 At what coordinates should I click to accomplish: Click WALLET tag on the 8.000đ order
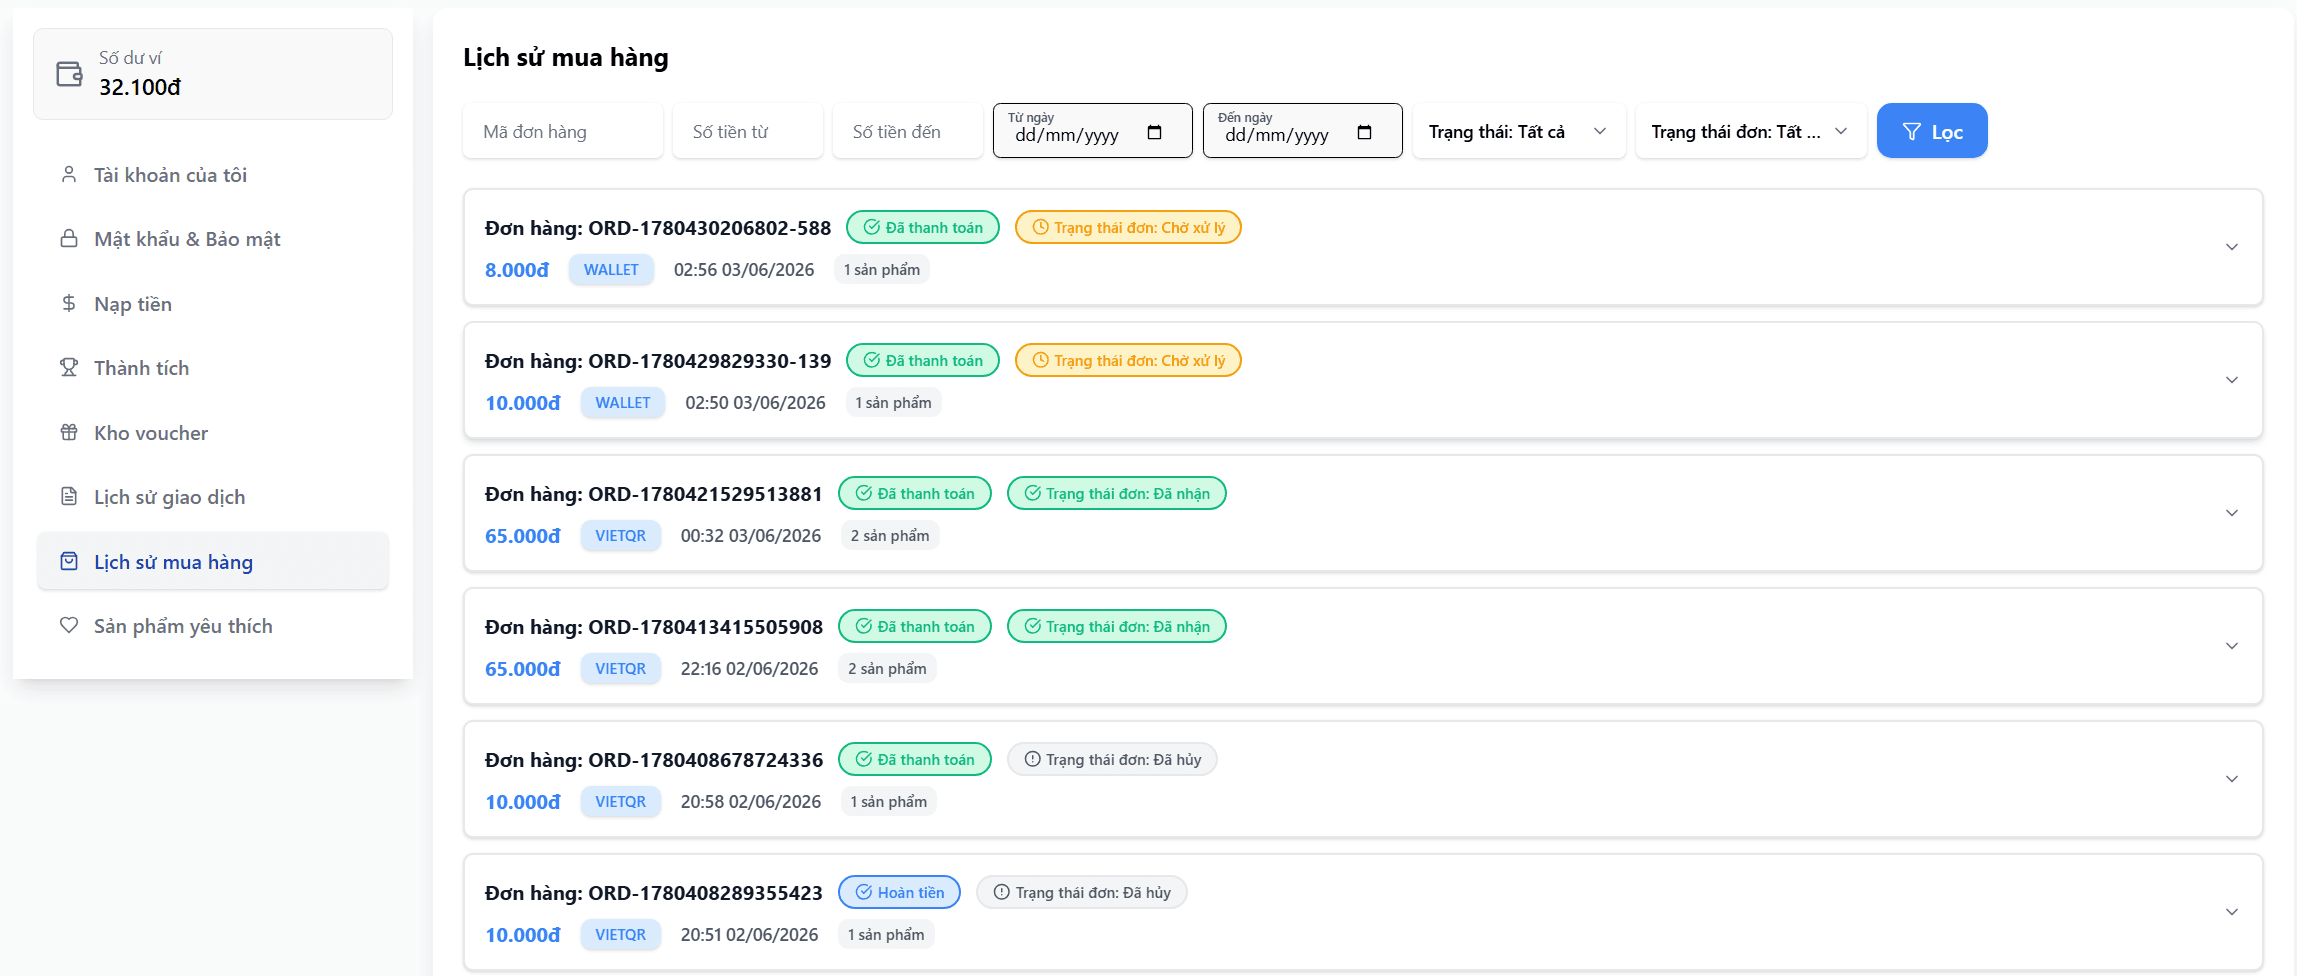pyautogui.click(x=611, y=270)
